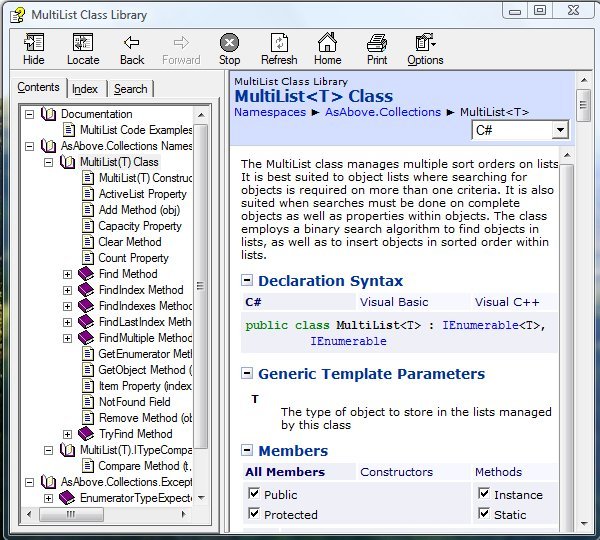Click the Print toolbar icon
Screen dimensions: 600x540
click(377, 42)
